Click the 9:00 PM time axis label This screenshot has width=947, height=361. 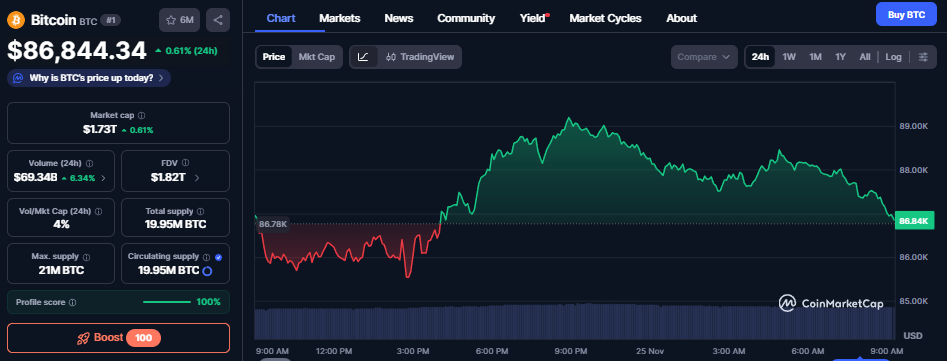pos(571,351)
